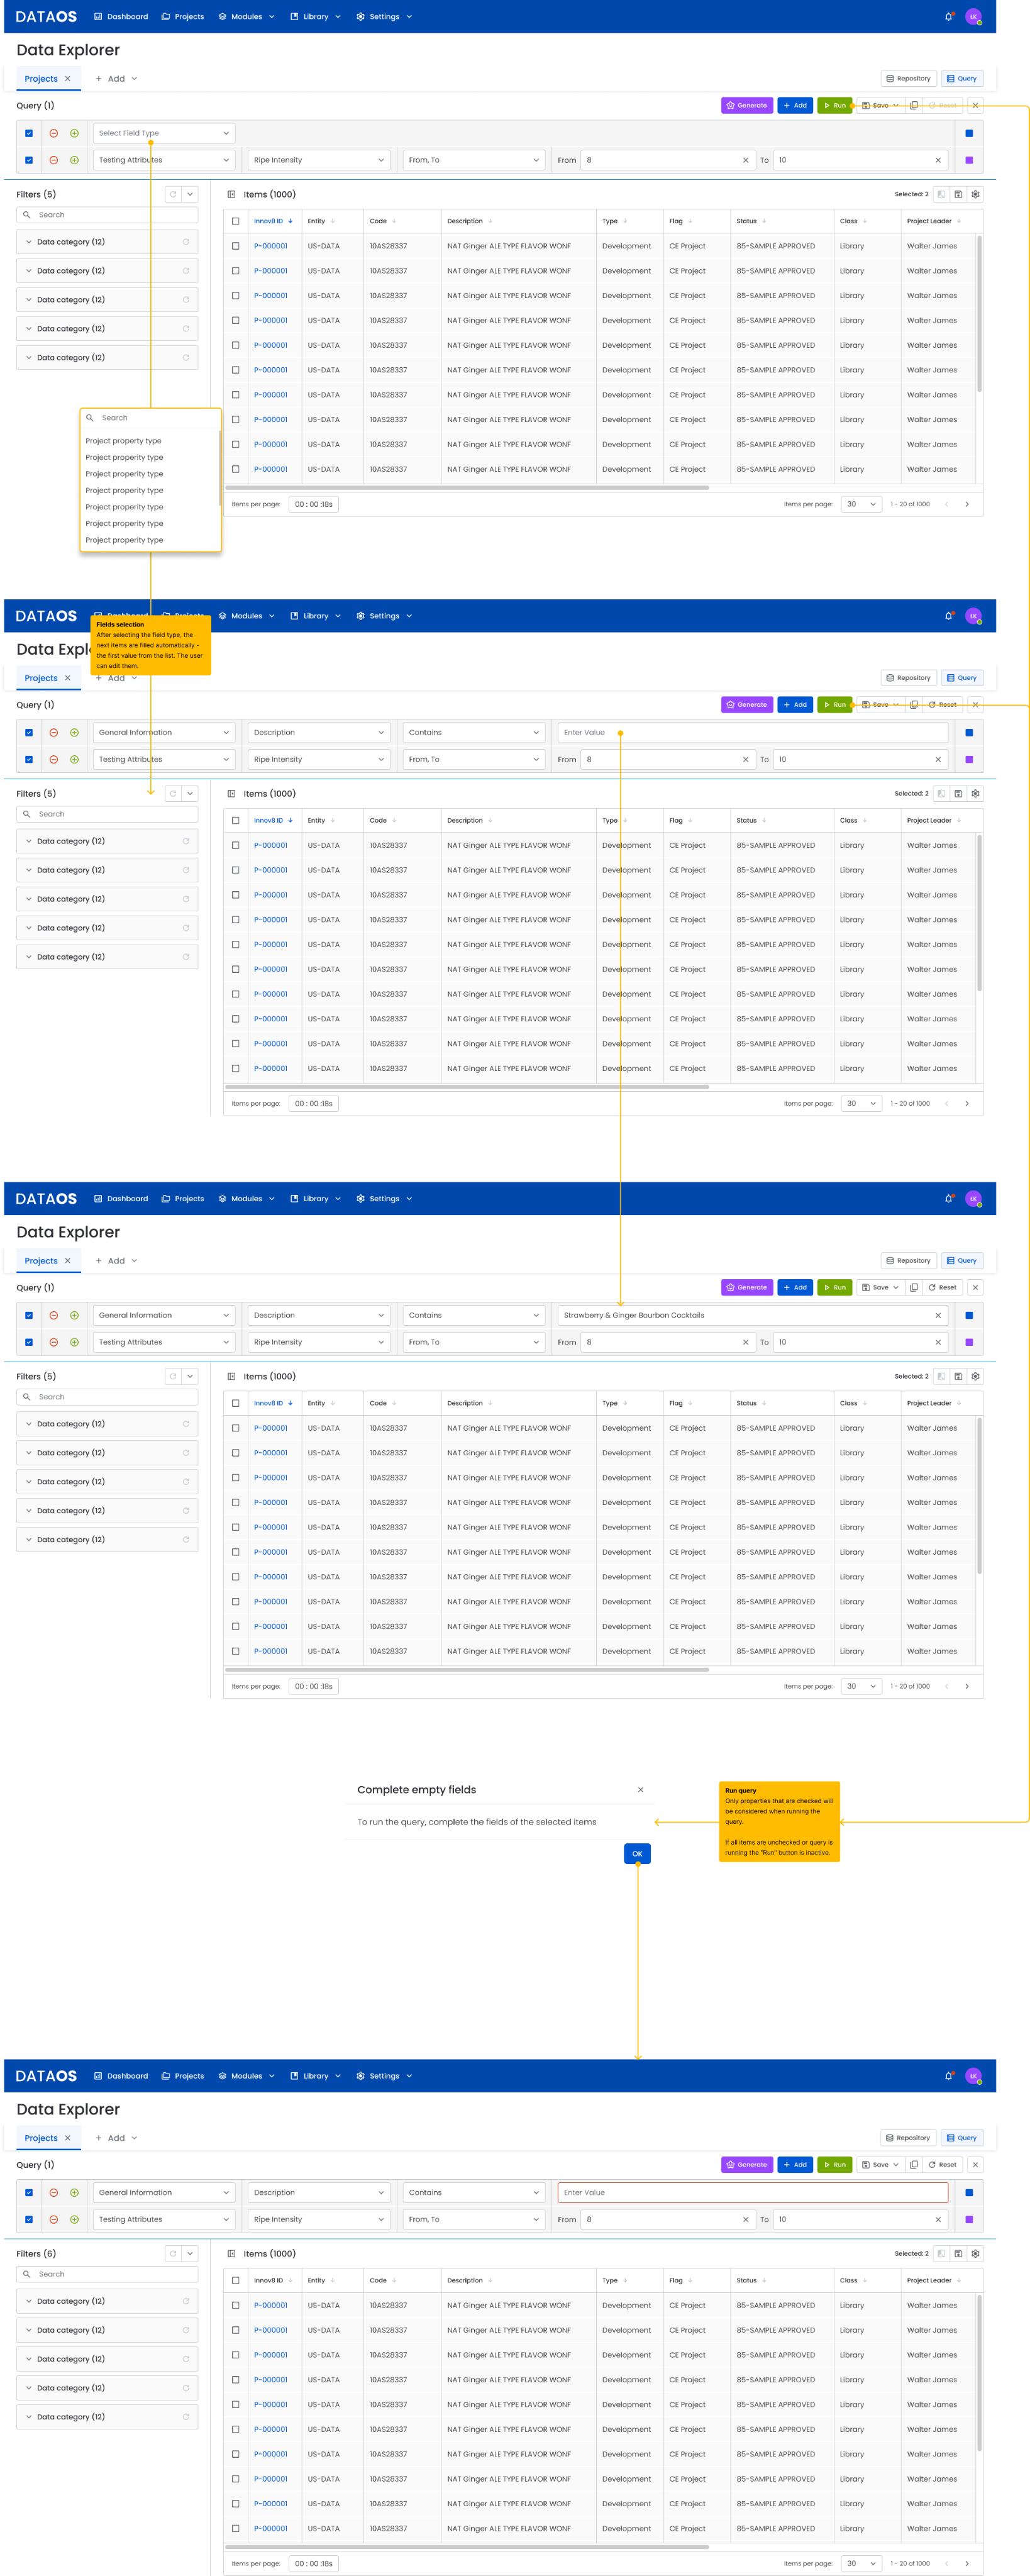This screenshot has width=1030, height=2576.
Task: Choose correctly spelled 'Project property type' option
Action: pyautogui.click(x=123, y=441)
